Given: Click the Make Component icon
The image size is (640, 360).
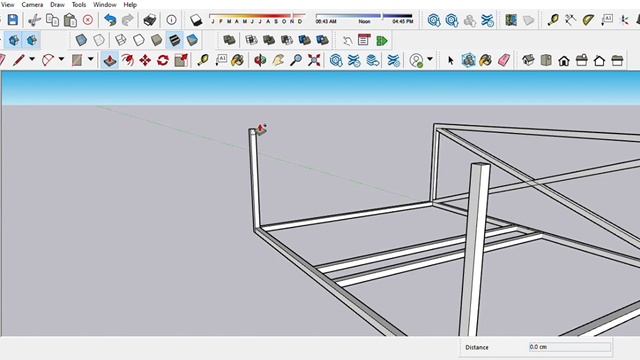Looking at the screenshot, I should click(469, 60).
